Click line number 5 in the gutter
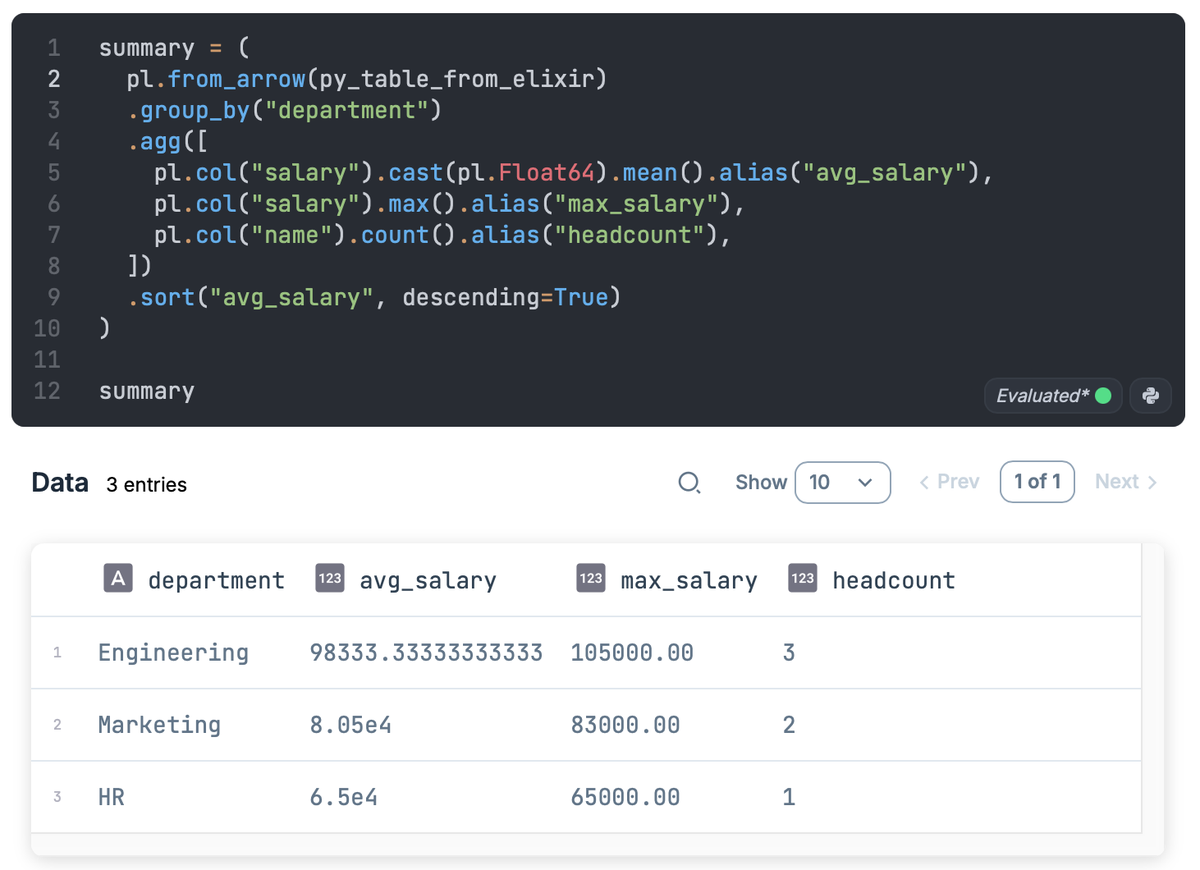This screenshot has width=1200, height=870. (x=54, y=173)
